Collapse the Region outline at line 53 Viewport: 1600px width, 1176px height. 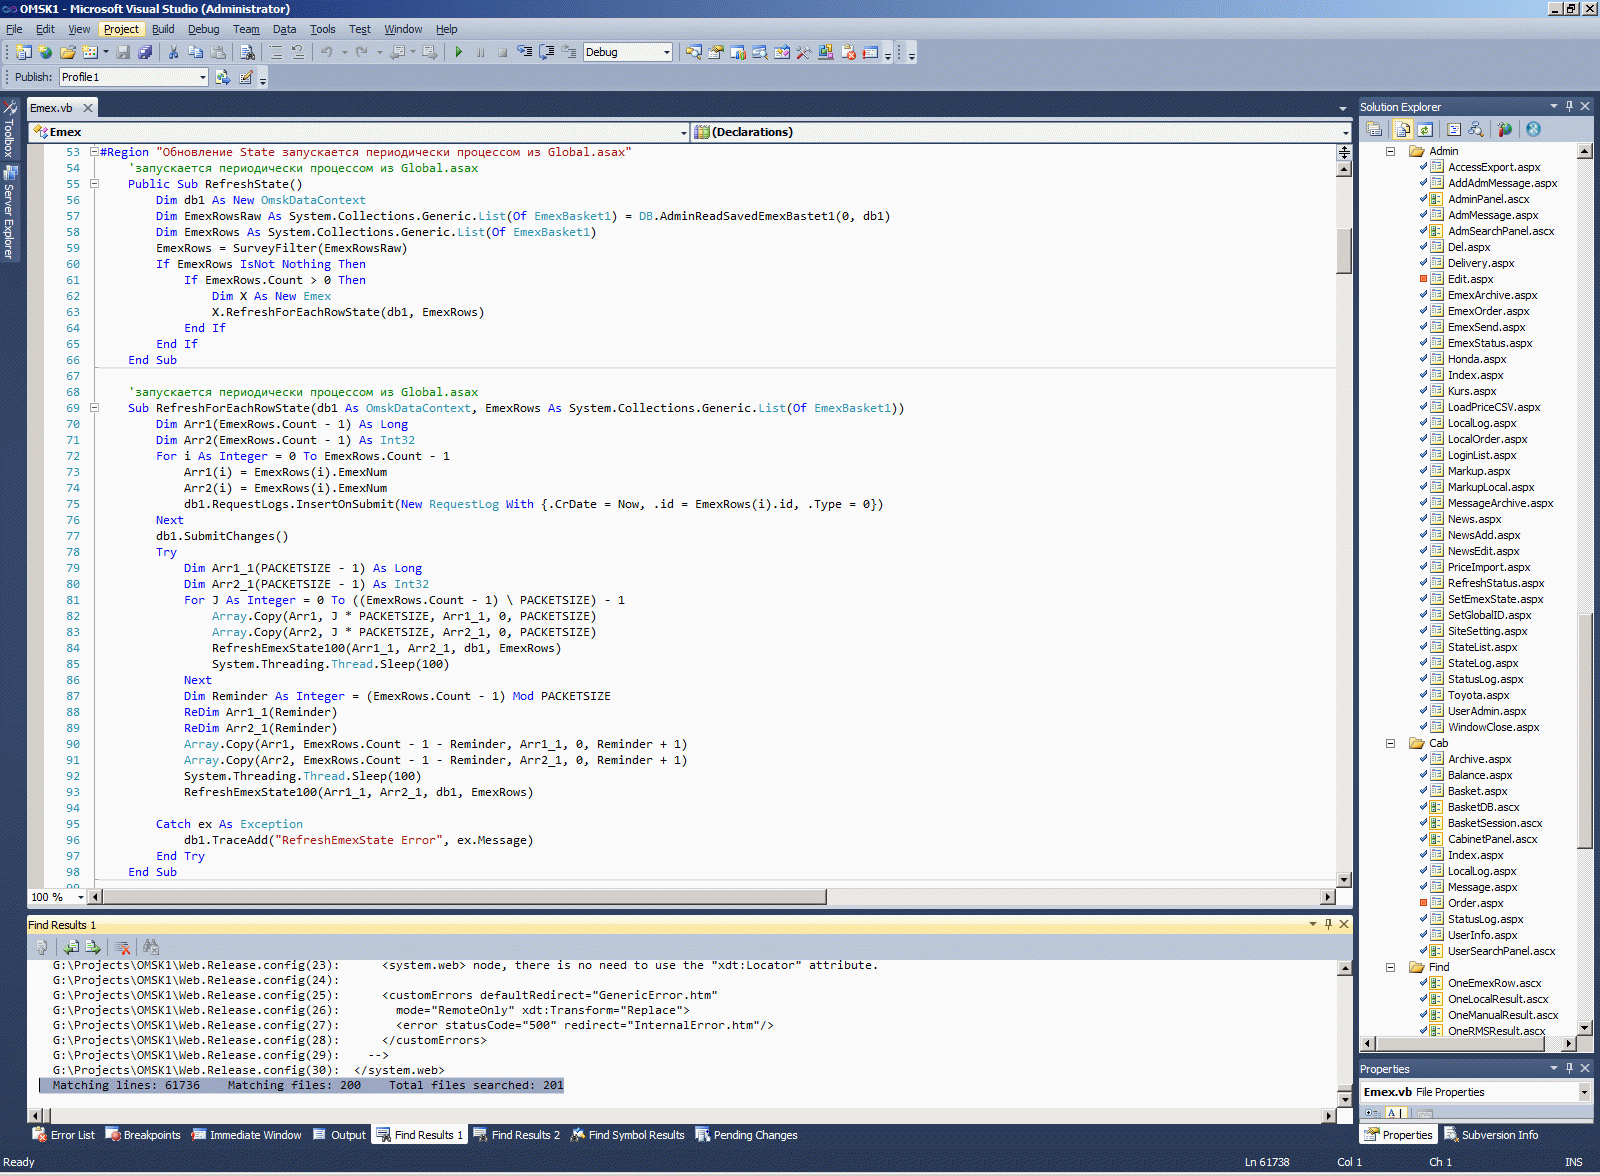(95, 152)
